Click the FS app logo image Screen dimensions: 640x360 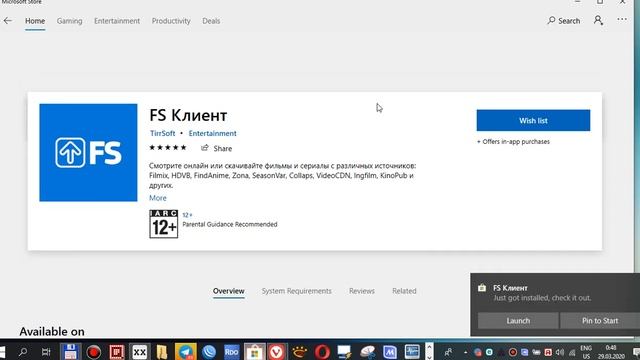[x=88, y=153]
